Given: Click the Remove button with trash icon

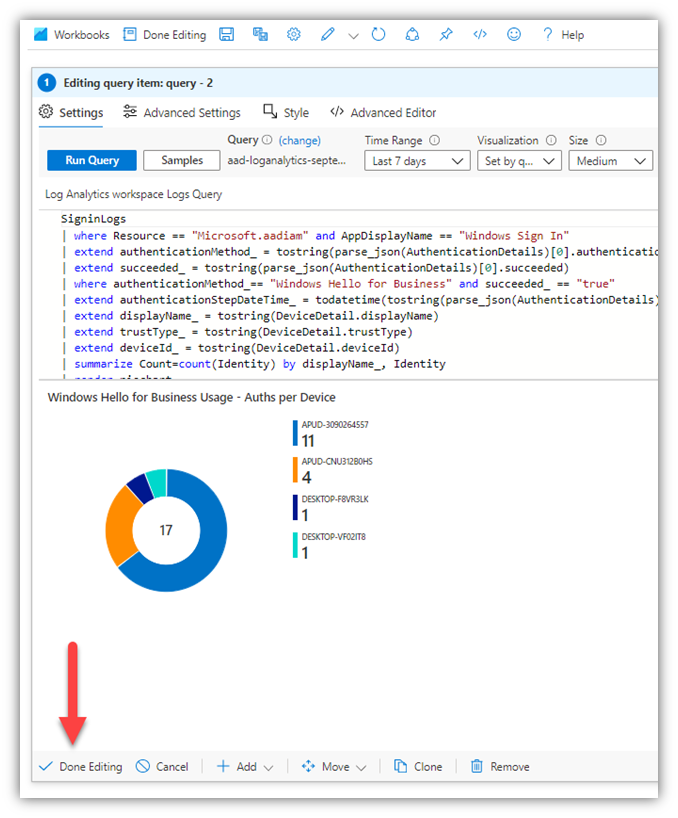Looking at the screenshot, I should click(500, 766).
